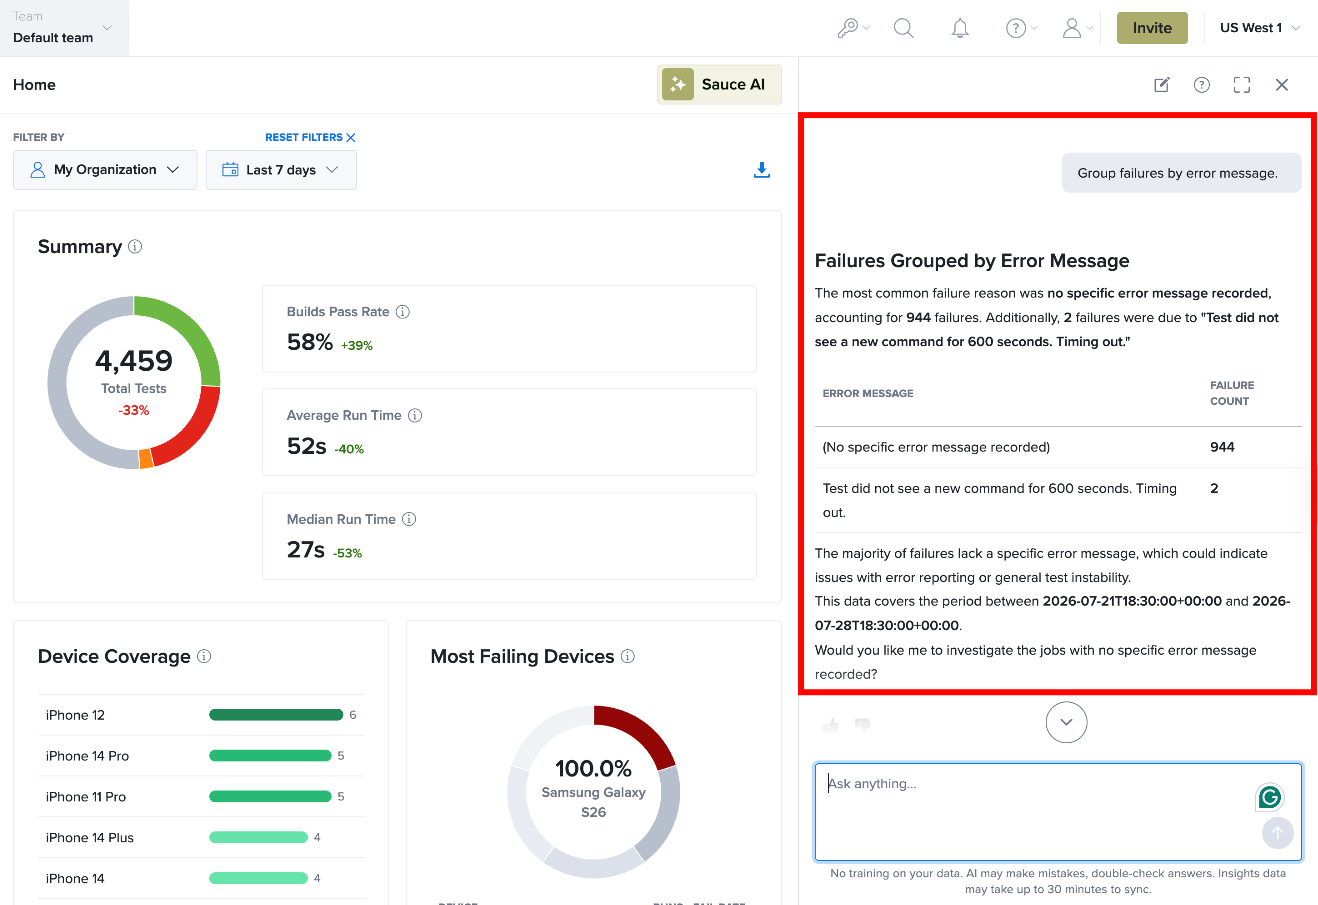1318x905 pixels.
Task: Open the help question mark menu
Action: click(1021, 28)
